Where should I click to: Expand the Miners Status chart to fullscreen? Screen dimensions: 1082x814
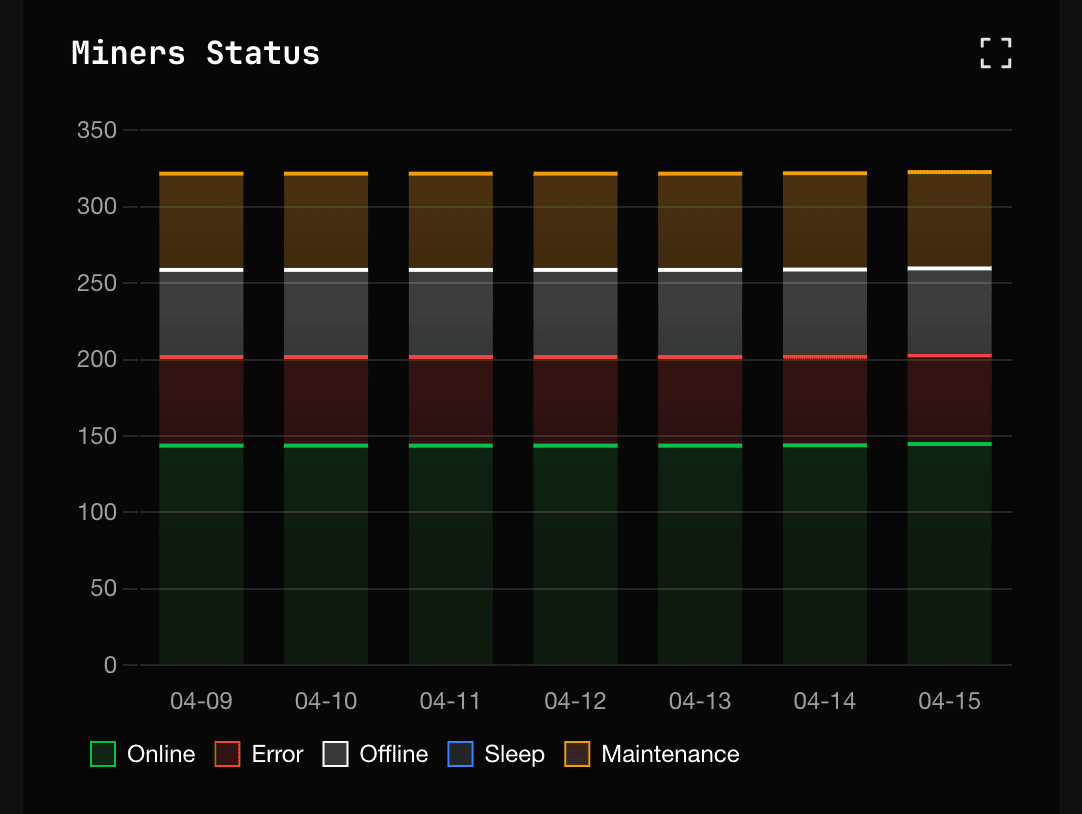[x=996, y=53]
